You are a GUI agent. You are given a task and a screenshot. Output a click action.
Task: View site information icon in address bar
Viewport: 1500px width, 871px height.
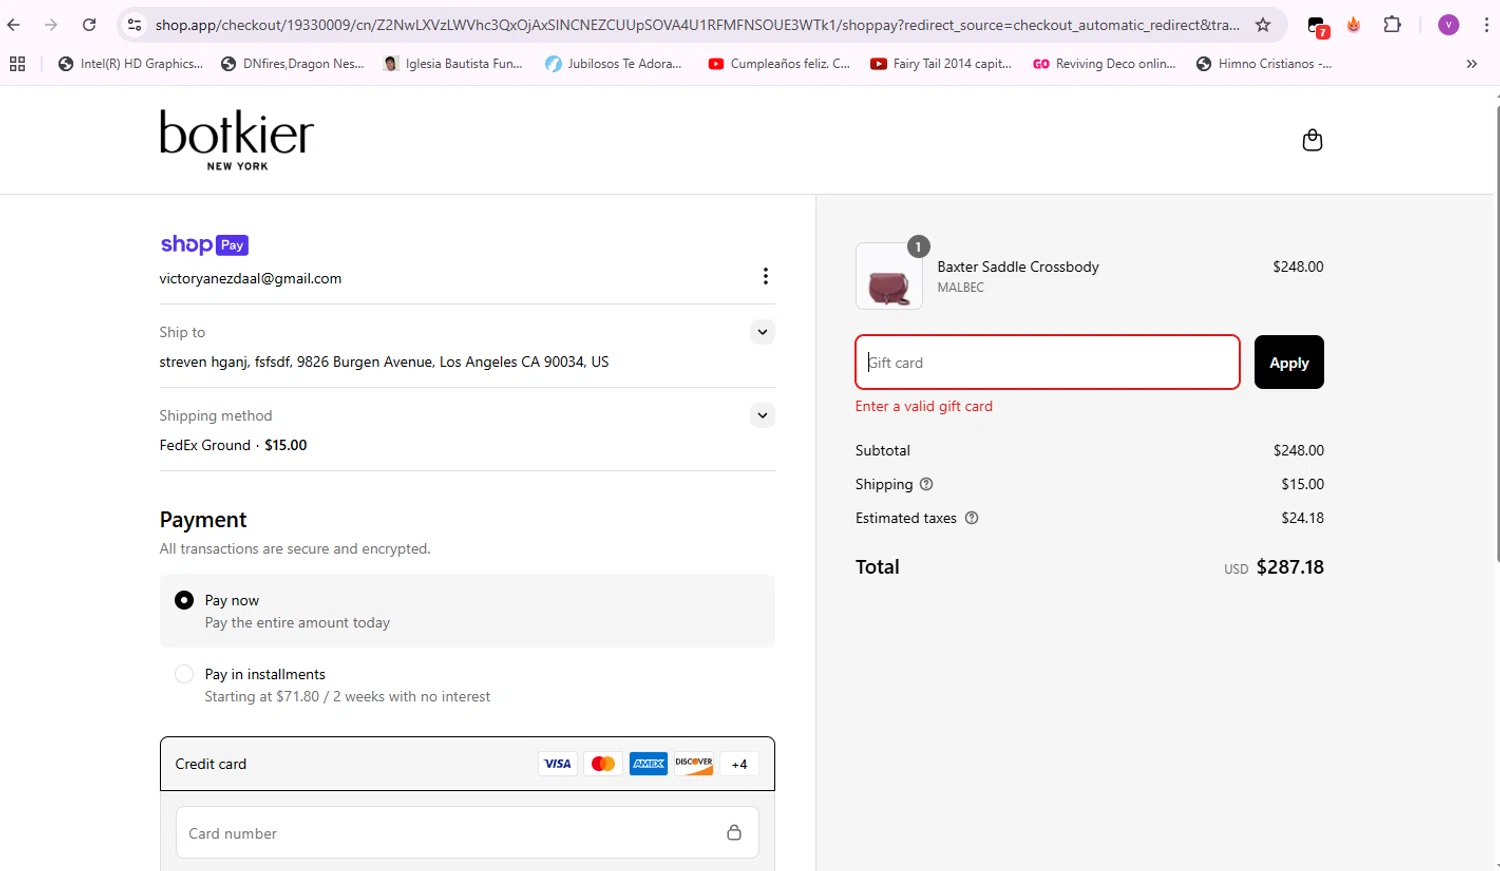135,25
